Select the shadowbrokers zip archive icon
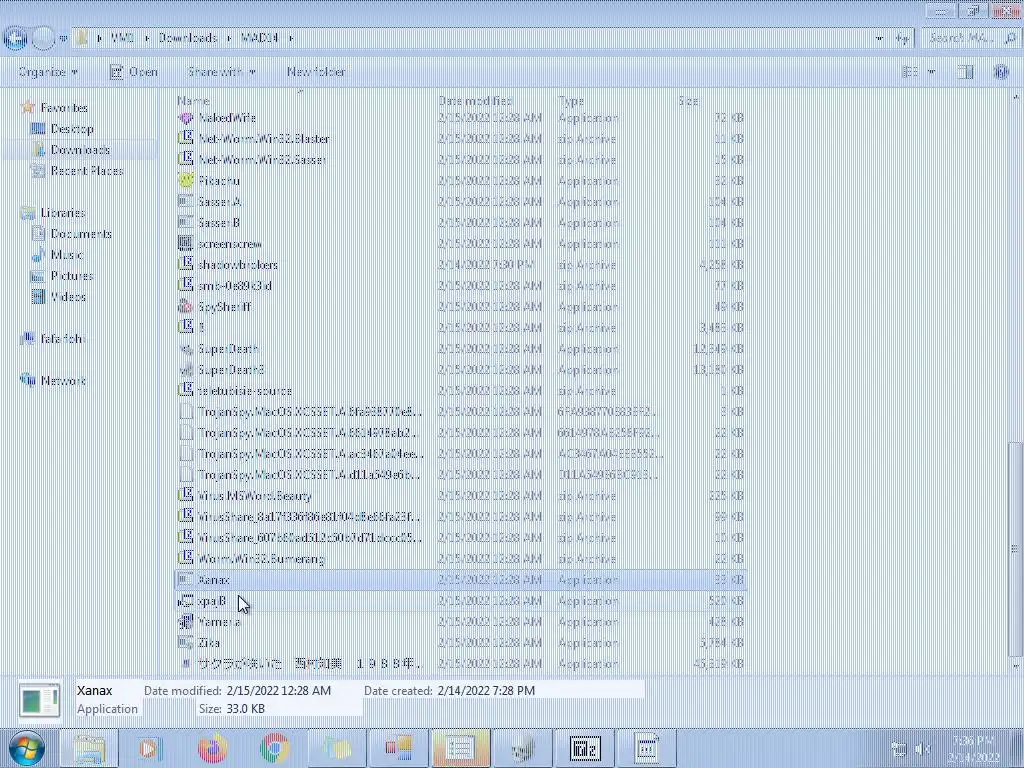This screenshot has width=1024, height=768. (186, 264)
